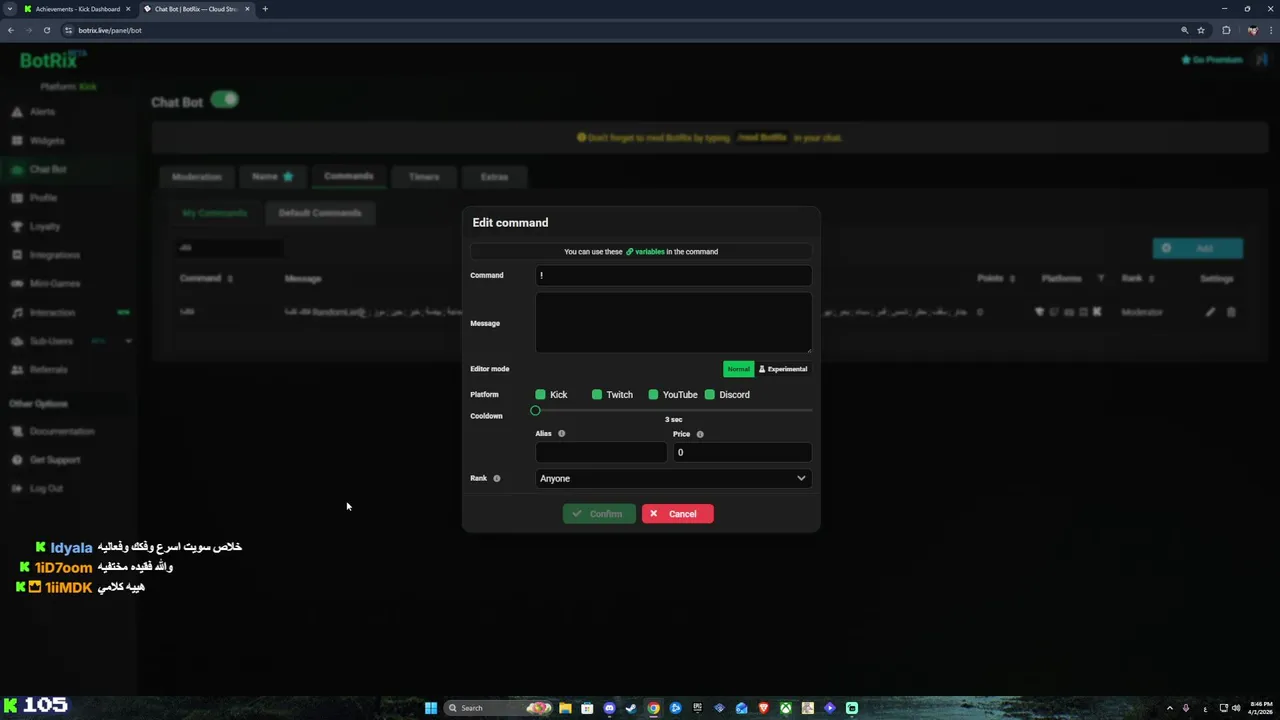Open the browser extensions puzzle icon
Viewport: 1280px width, 720px height.
pos(1226,30)
